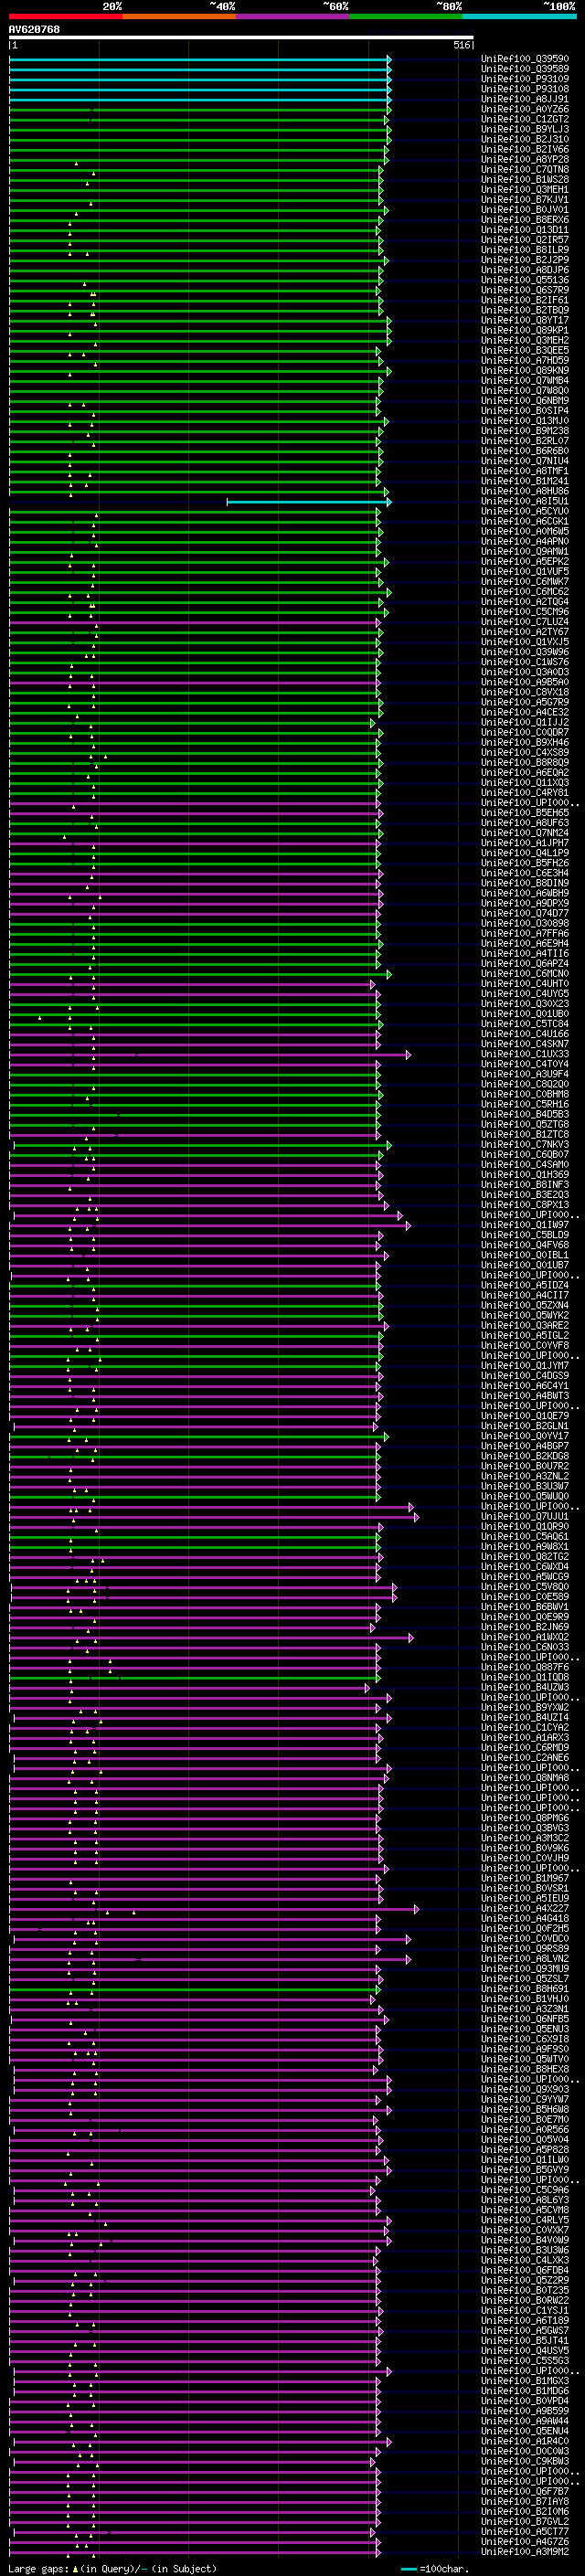Click the purple ~60% identity legend bar
Viewport: 585px width, 2576px height.
[x=292, y=16]
